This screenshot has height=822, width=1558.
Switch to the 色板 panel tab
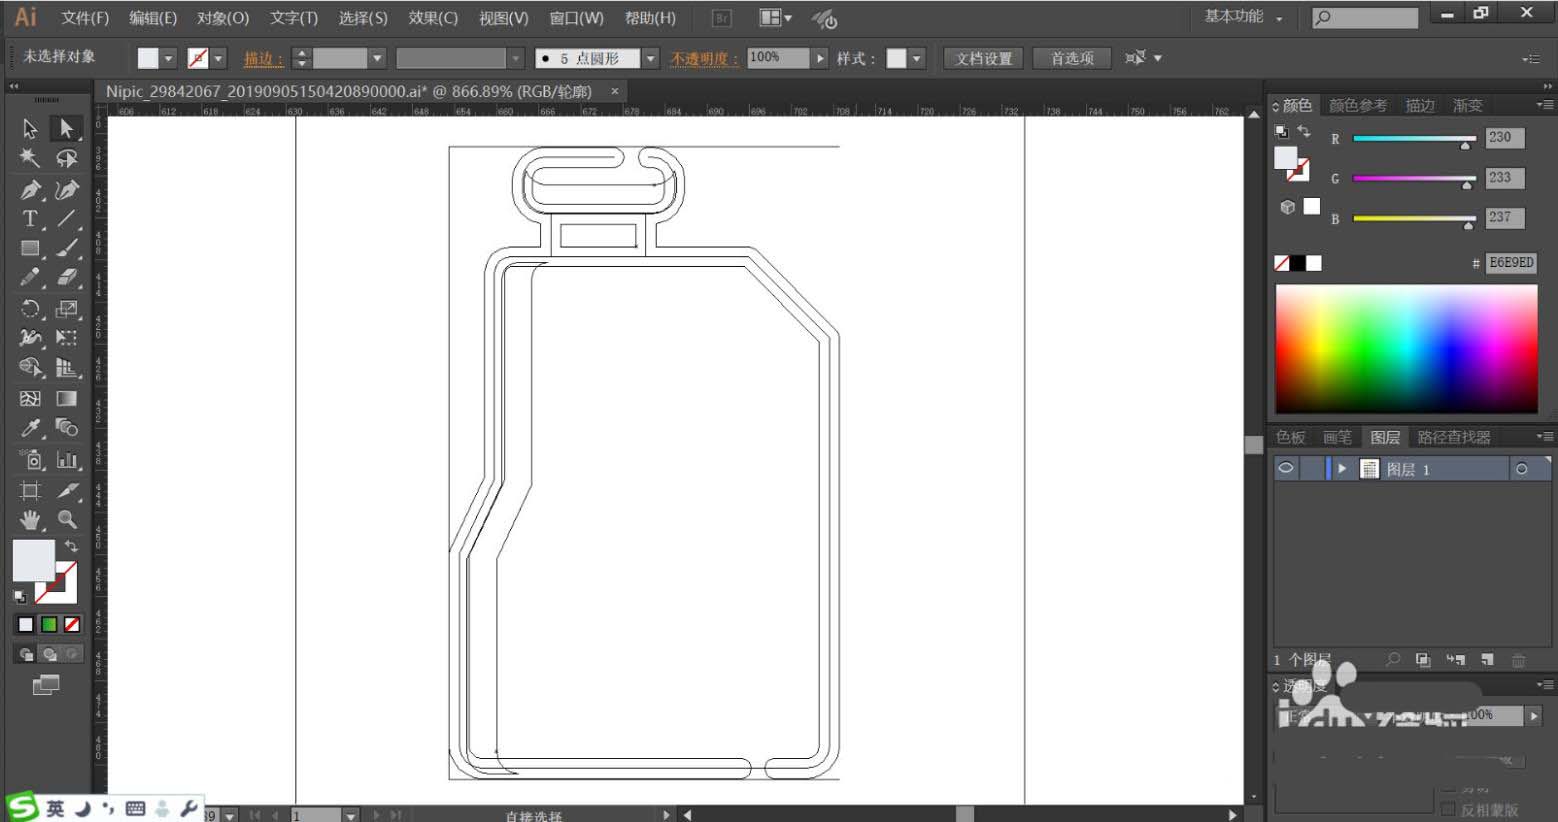[1291, 437]
